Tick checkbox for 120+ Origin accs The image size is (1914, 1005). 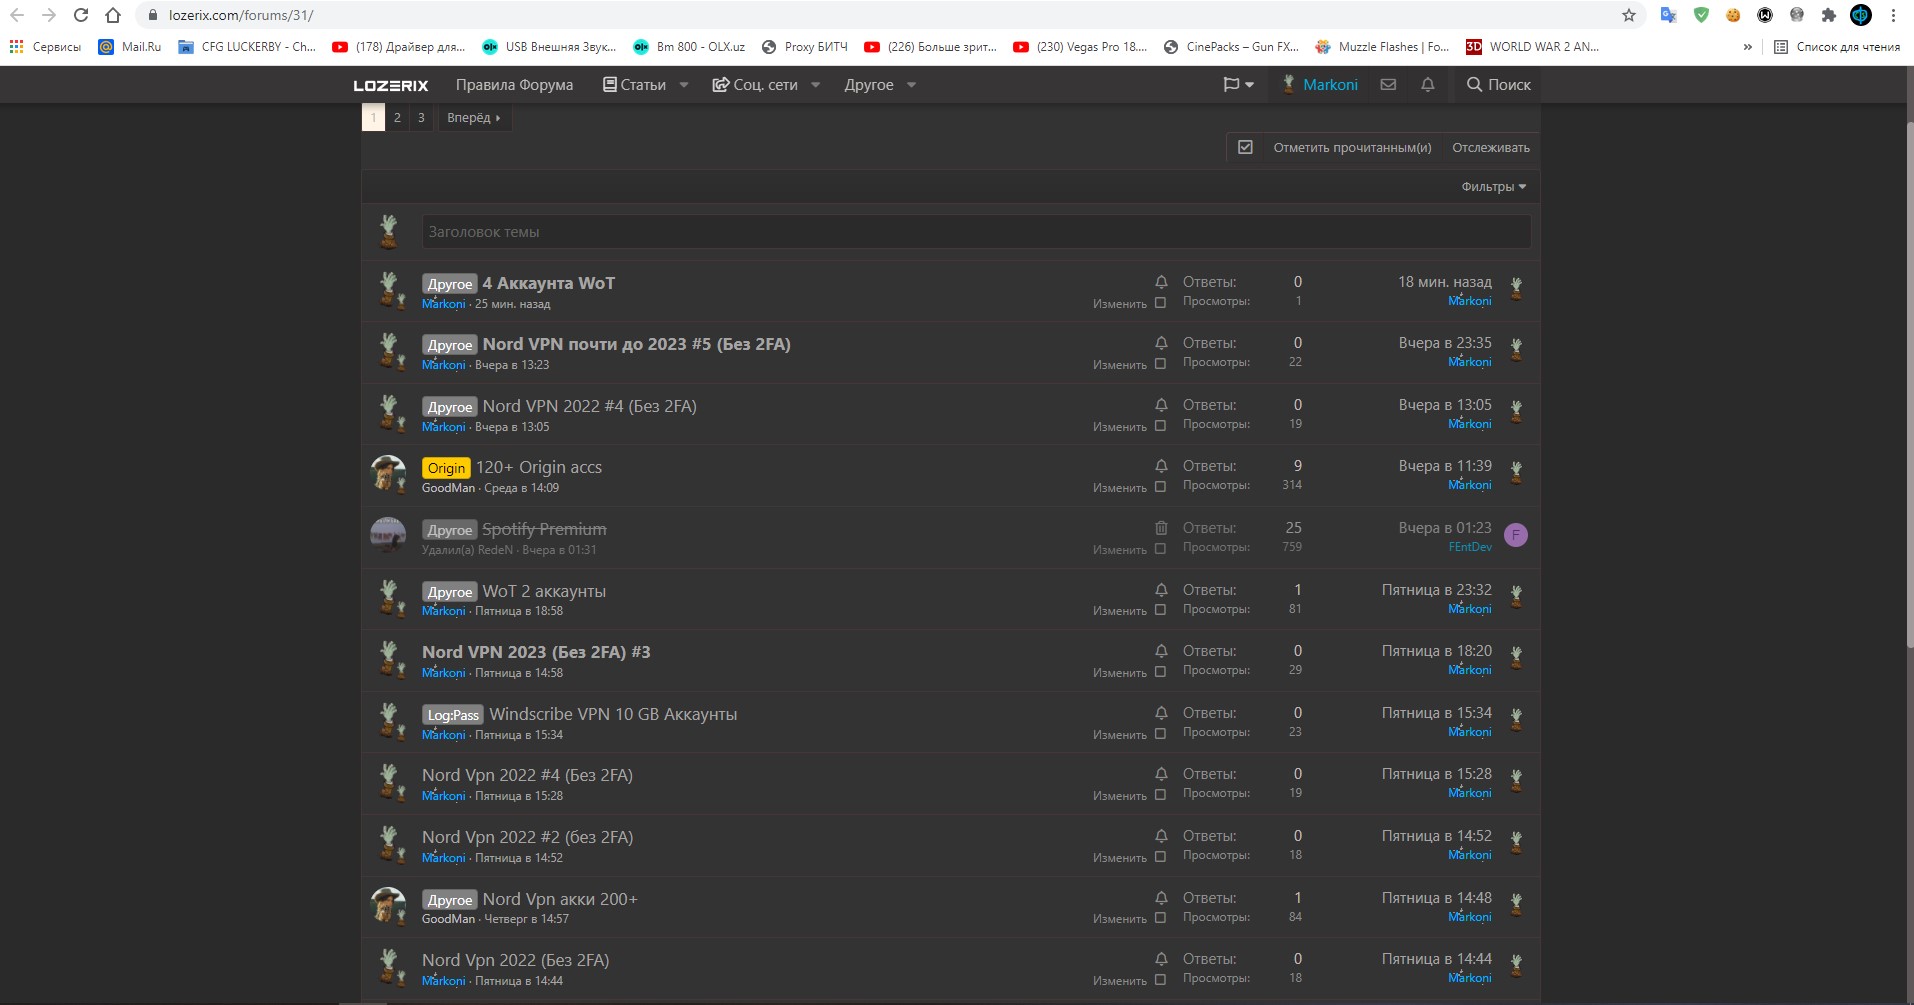(1160, 487)
